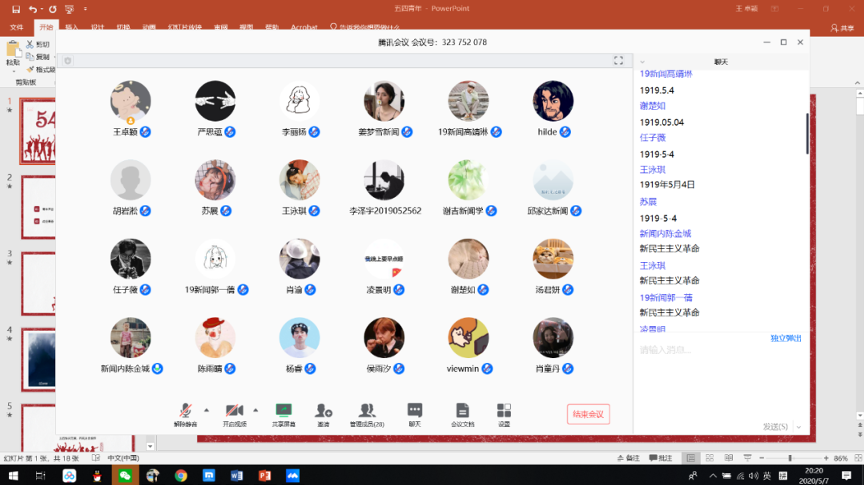The height and width of the screenshot is (485, 864).
Task: Click the Format Painter brush icon
Action: pyautogui.click(x=30, y=69)
